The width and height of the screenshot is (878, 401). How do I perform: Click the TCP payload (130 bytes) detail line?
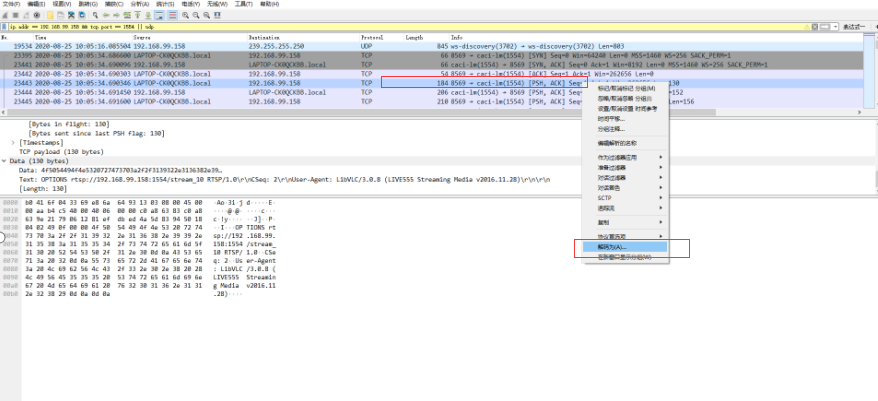62,152
